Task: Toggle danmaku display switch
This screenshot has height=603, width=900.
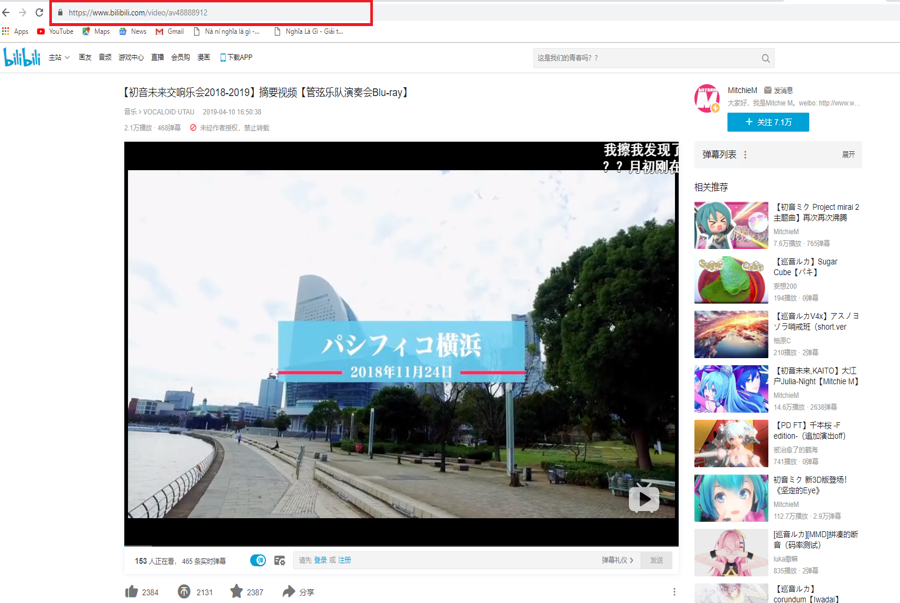Action: 258,560
